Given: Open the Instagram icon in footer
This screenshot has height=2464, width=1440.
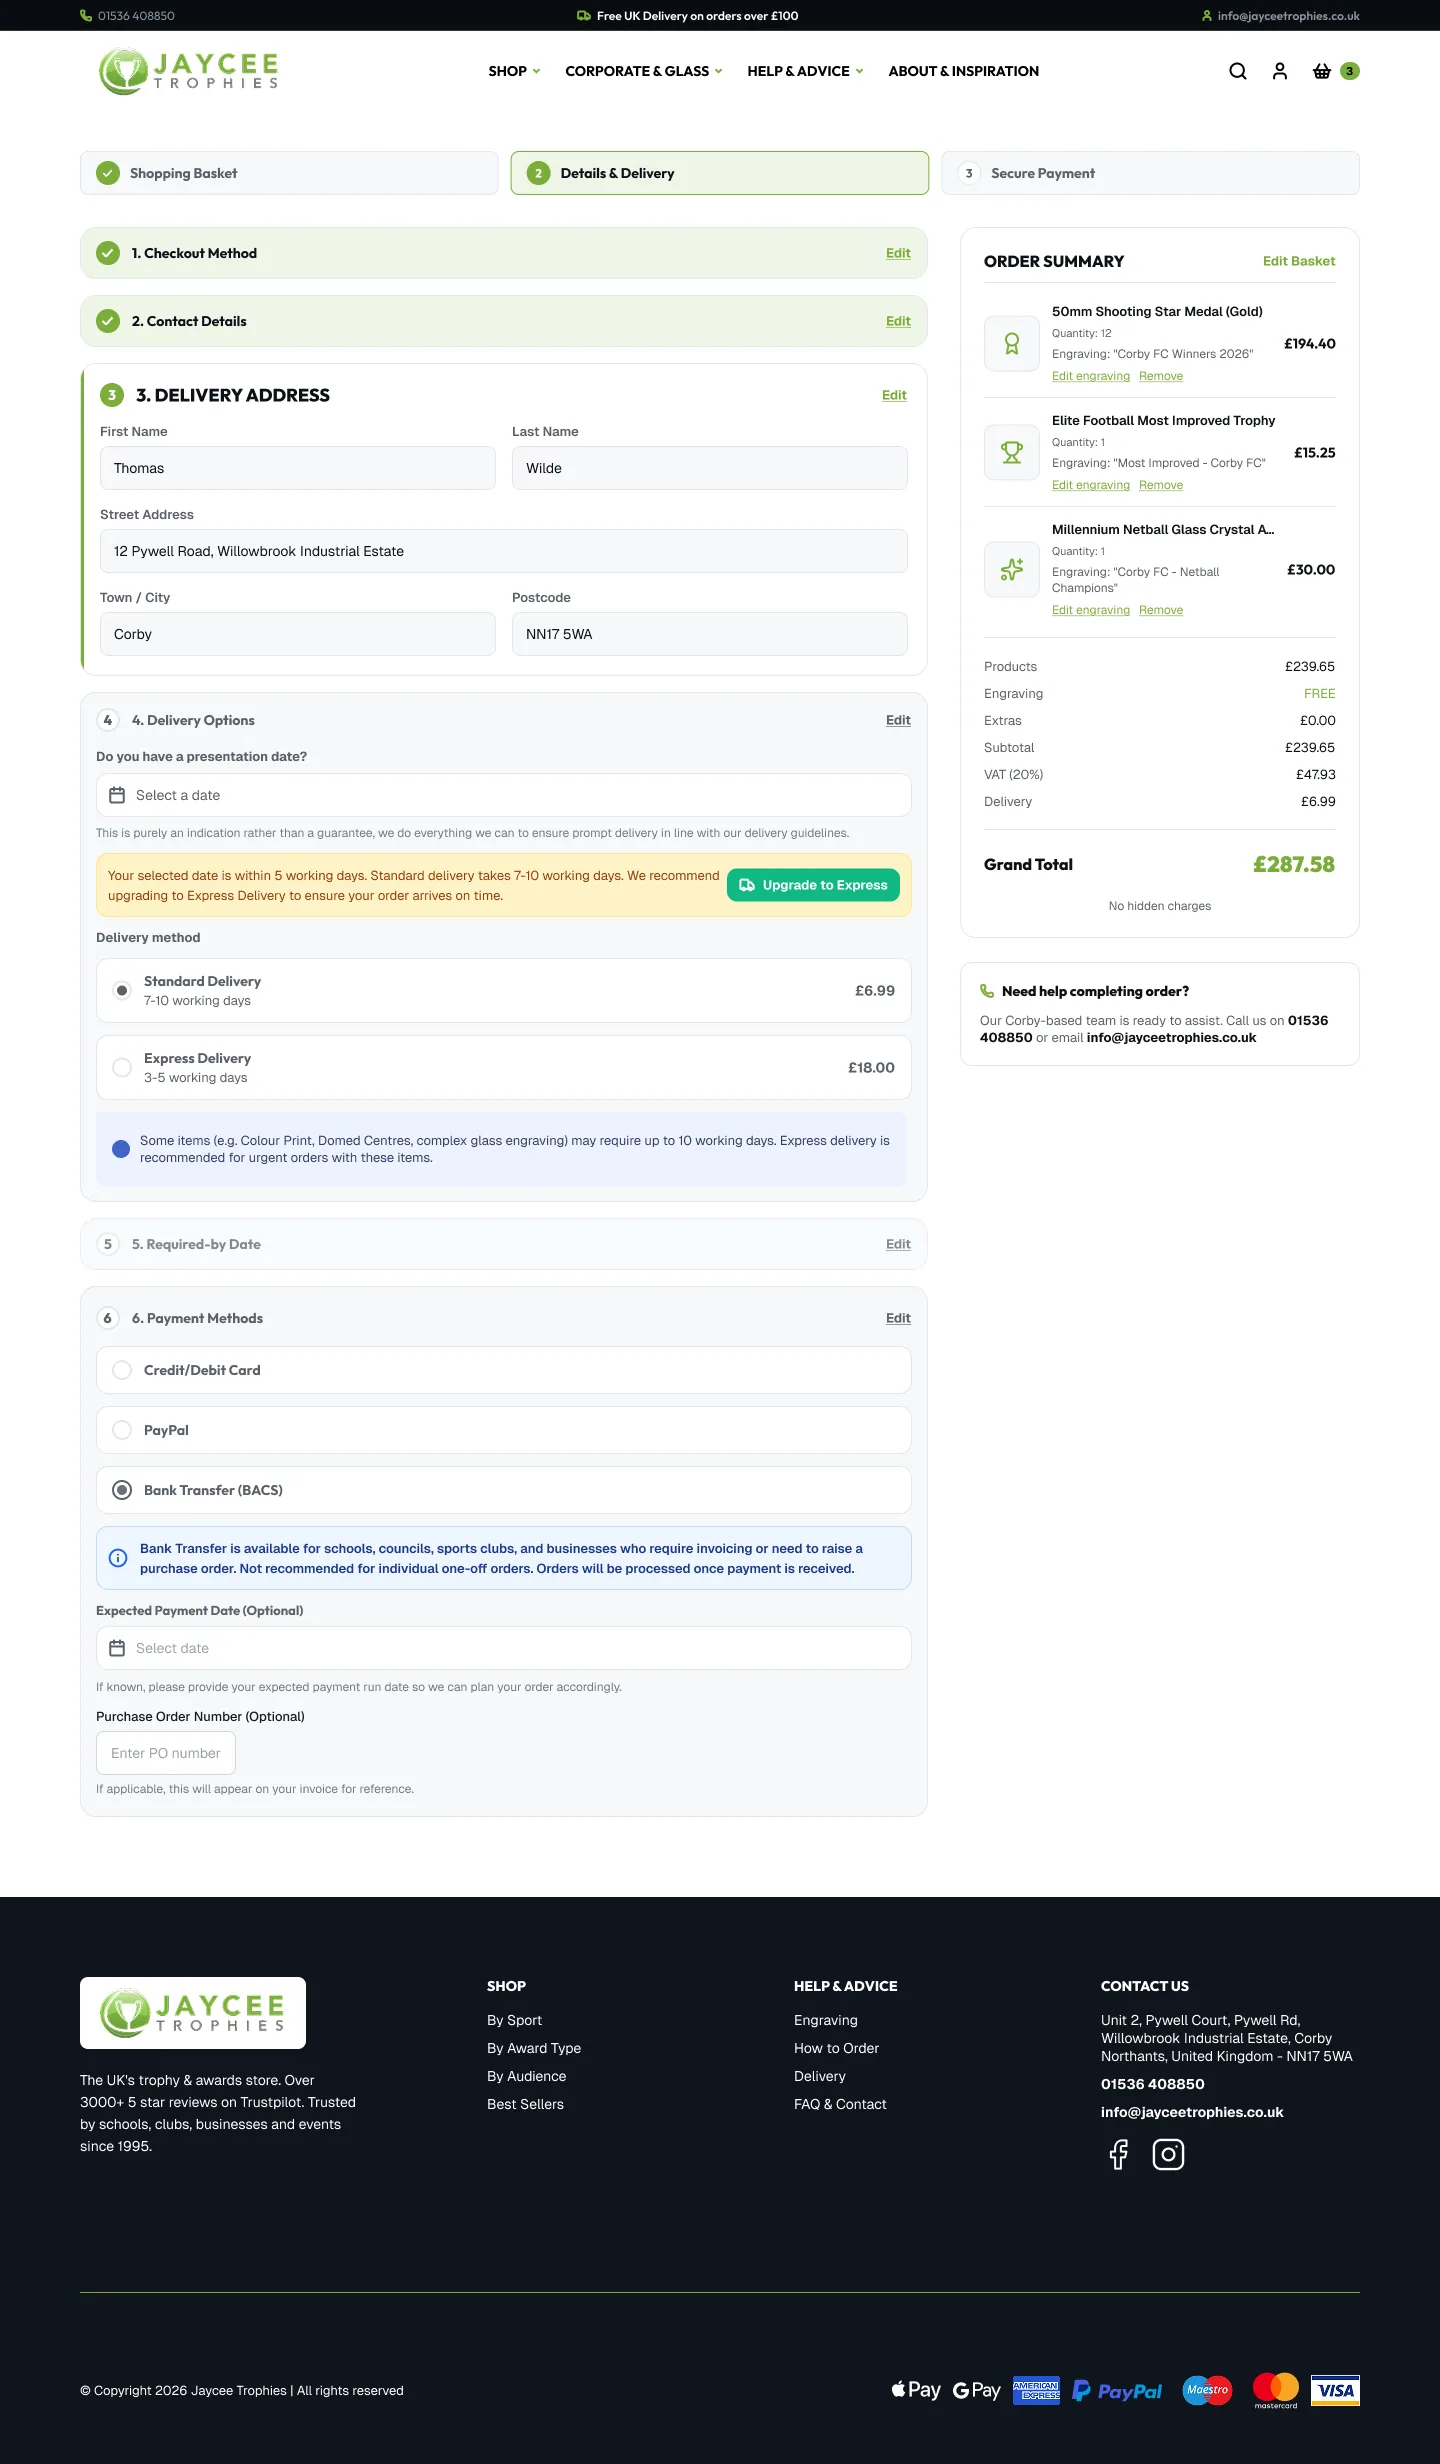Looking at the screenshot, I should tap(1168, 2154).
